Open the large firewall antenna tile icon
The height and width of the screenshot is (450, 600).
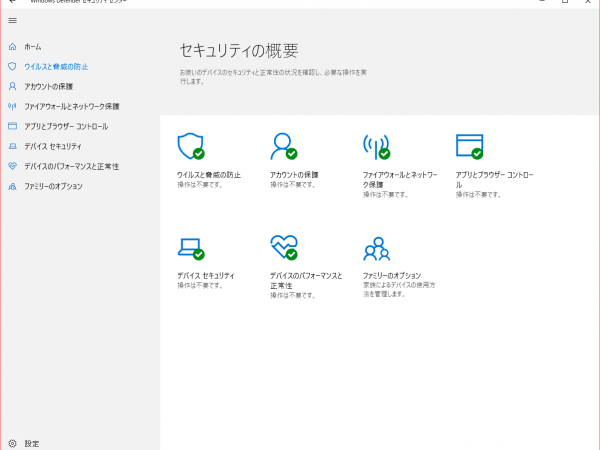pos(377,147)
